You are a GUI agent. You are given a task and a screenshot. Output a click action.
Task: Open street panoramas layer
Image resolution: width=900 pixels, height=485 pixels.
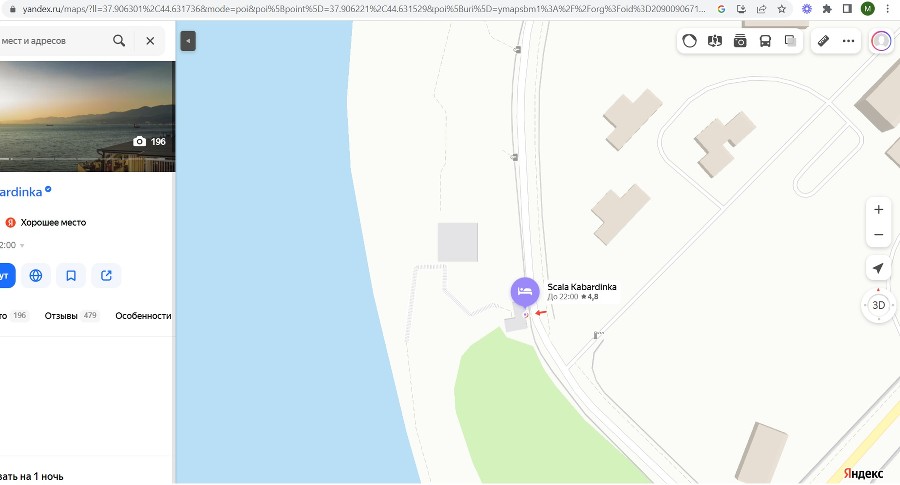click(715, 41)
